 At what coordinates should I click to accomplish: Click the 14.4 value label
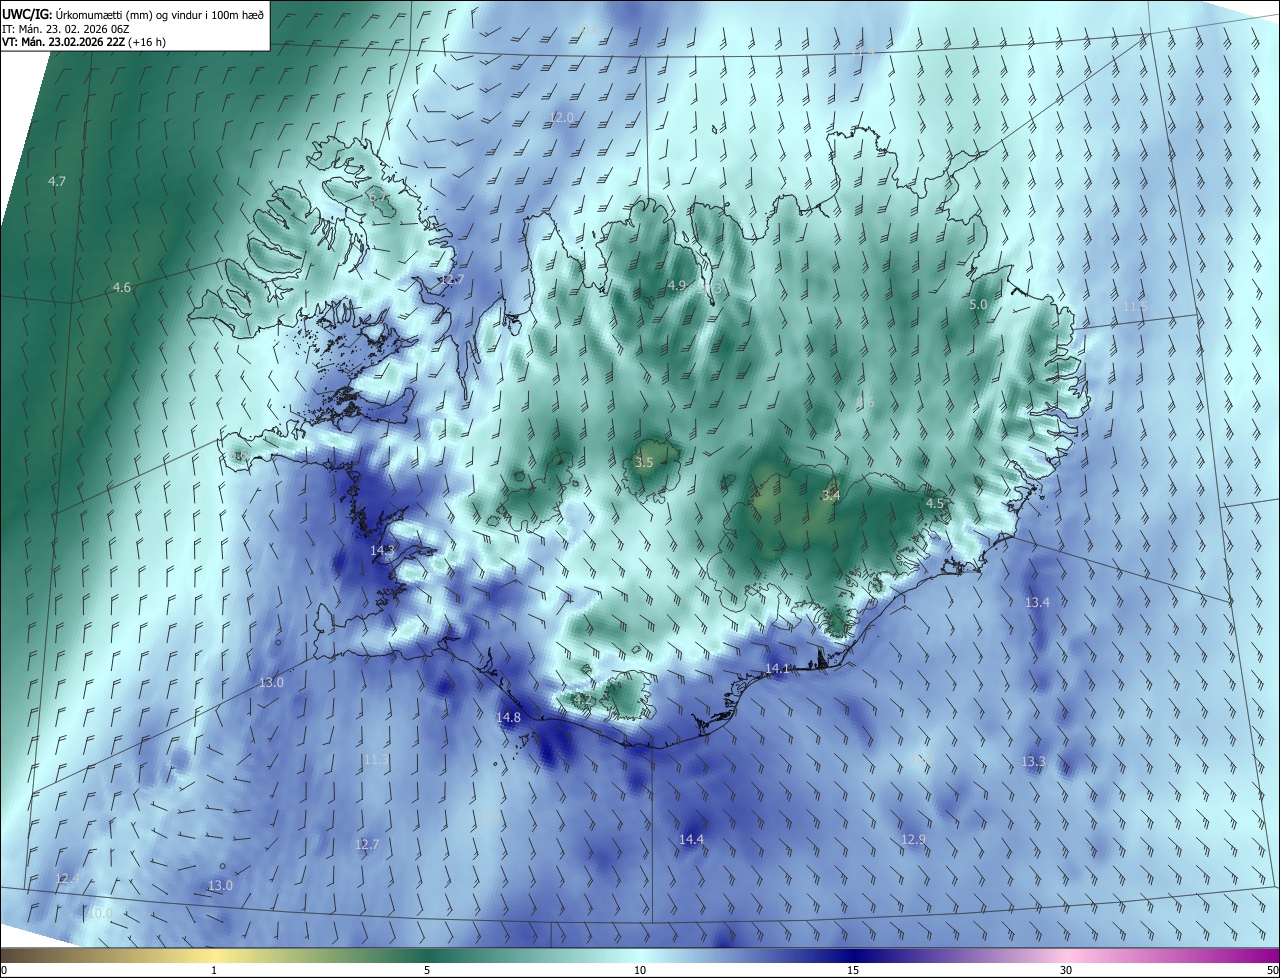pyautogui.click(x=692, y=840)
